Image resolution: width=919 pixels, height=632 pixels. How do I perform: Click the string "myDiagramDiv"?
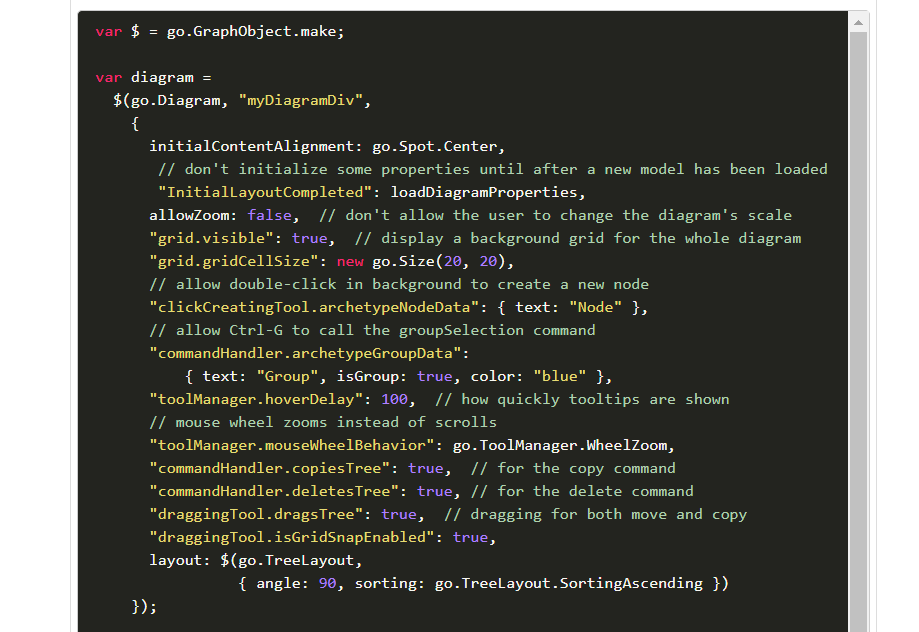coord(301,100)
